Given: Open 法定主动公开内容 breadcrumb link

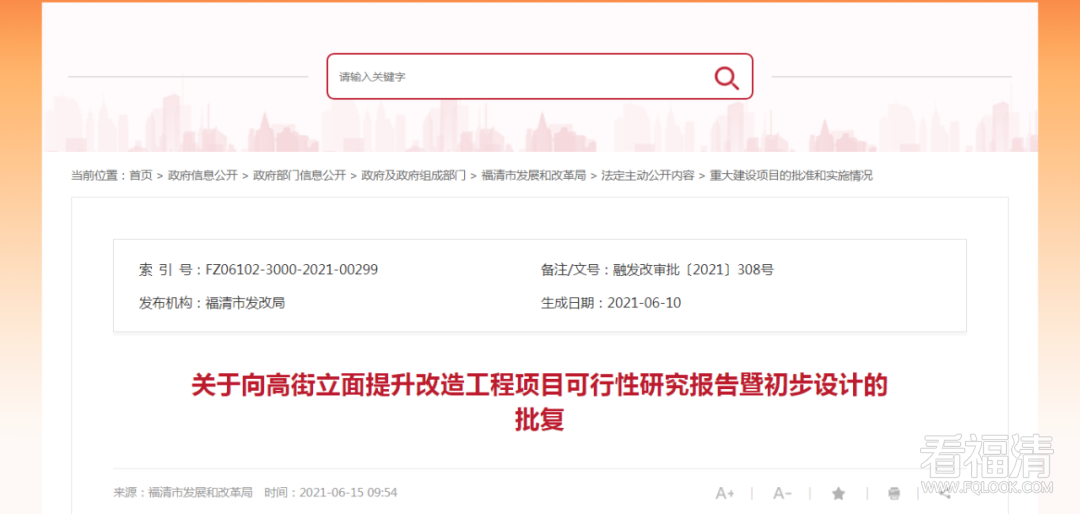Looking at the screenshot, I should tap(647, 175).
